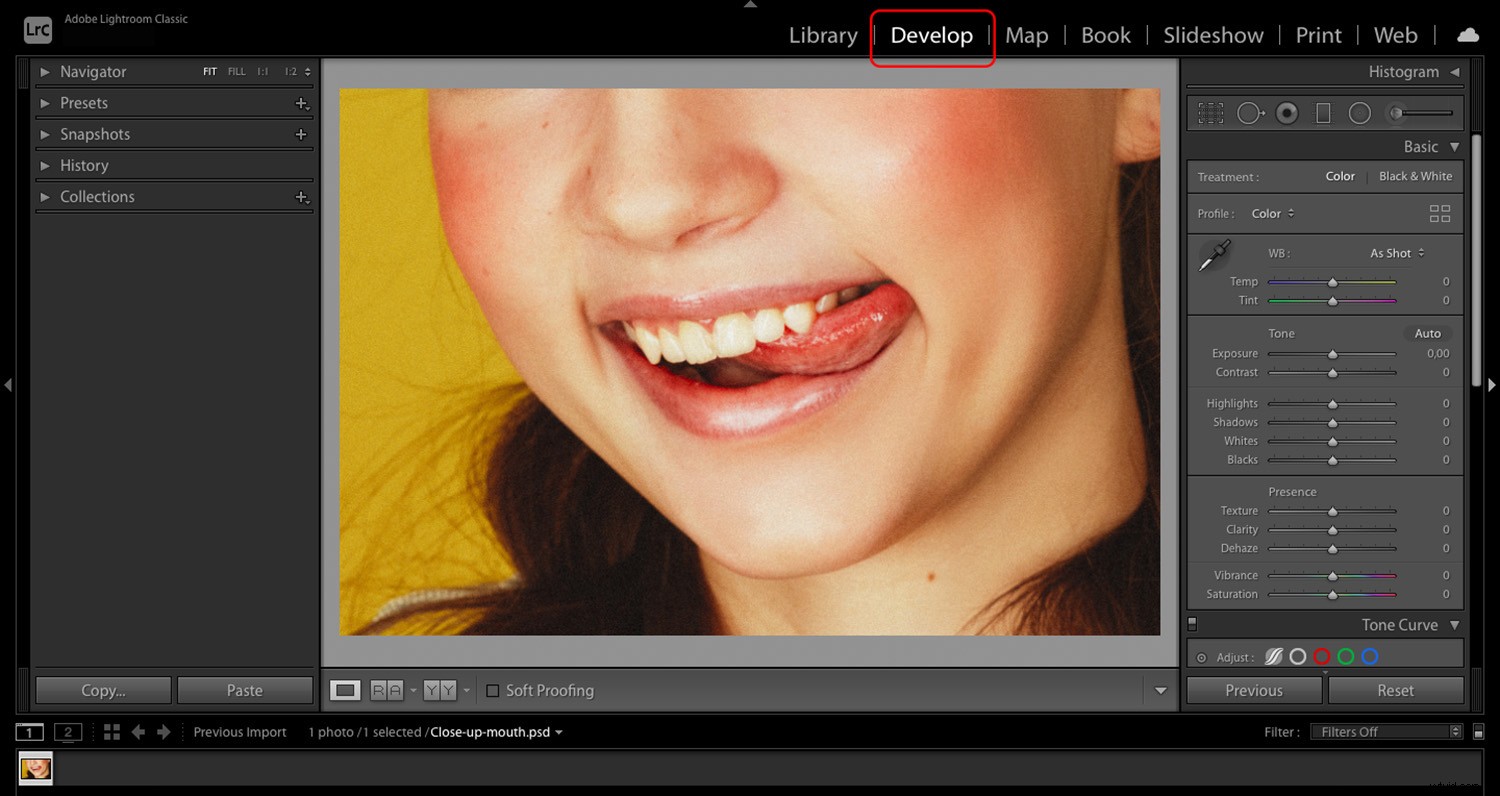Click the Previous button
The image size is (1500, 796).
click(x=1253, y=690)
